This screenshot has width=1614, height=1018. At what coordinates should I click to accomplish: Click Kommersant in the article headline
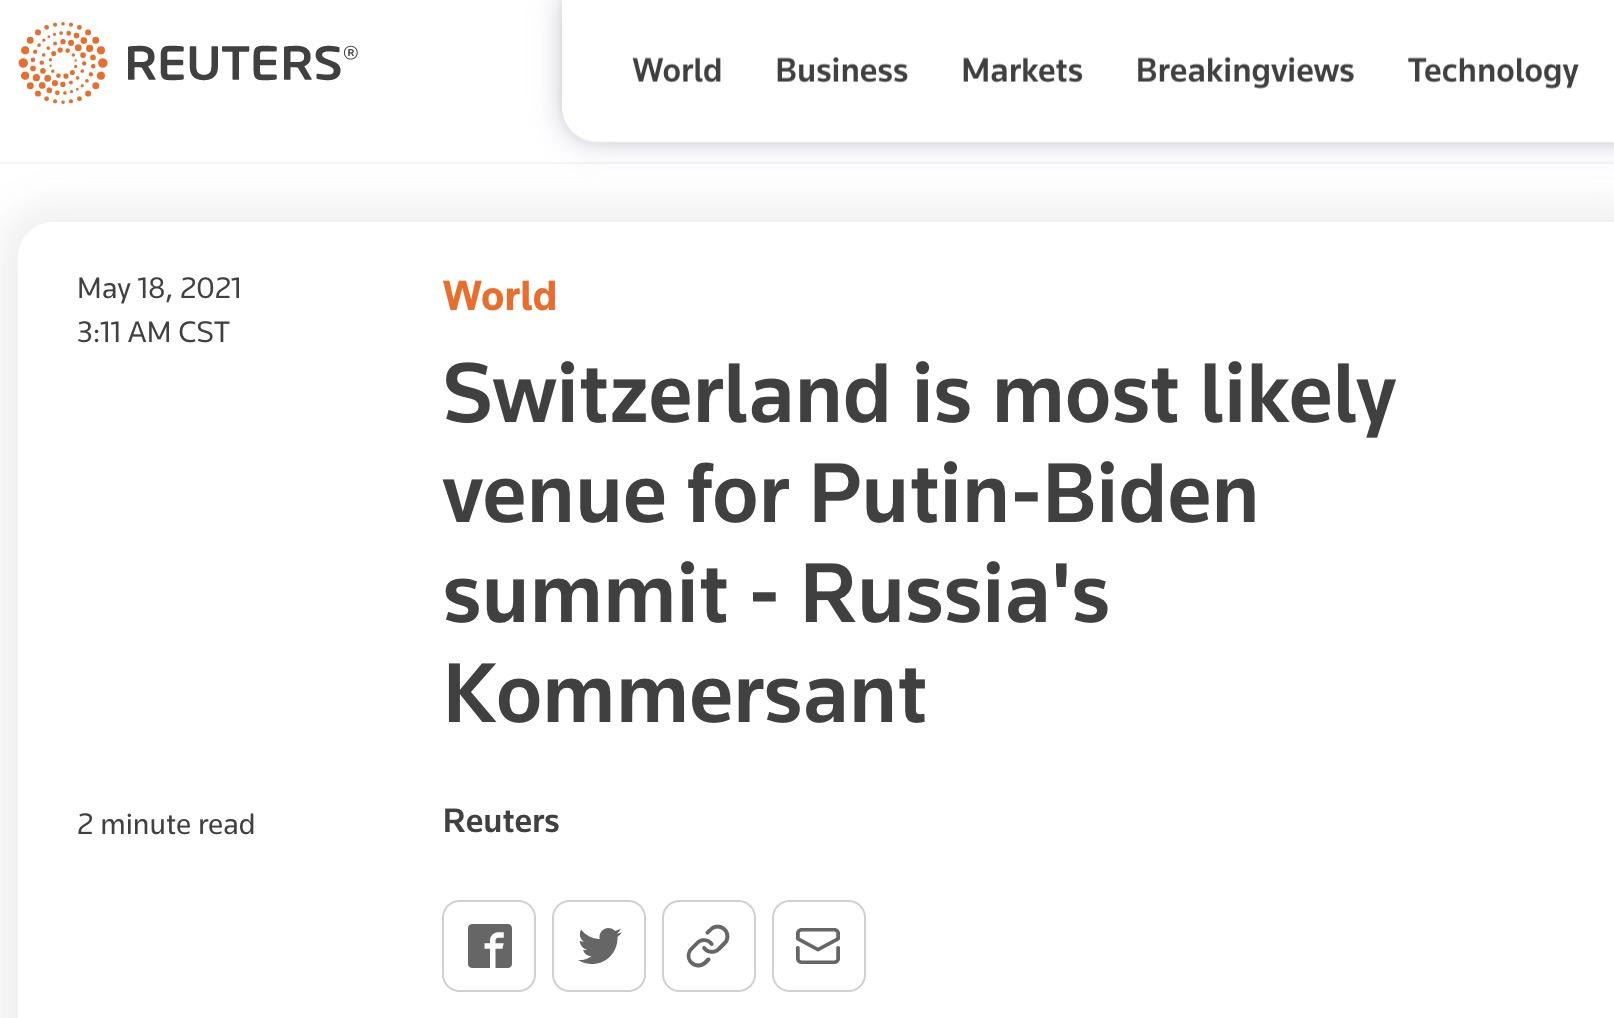(x=684, y=693)
